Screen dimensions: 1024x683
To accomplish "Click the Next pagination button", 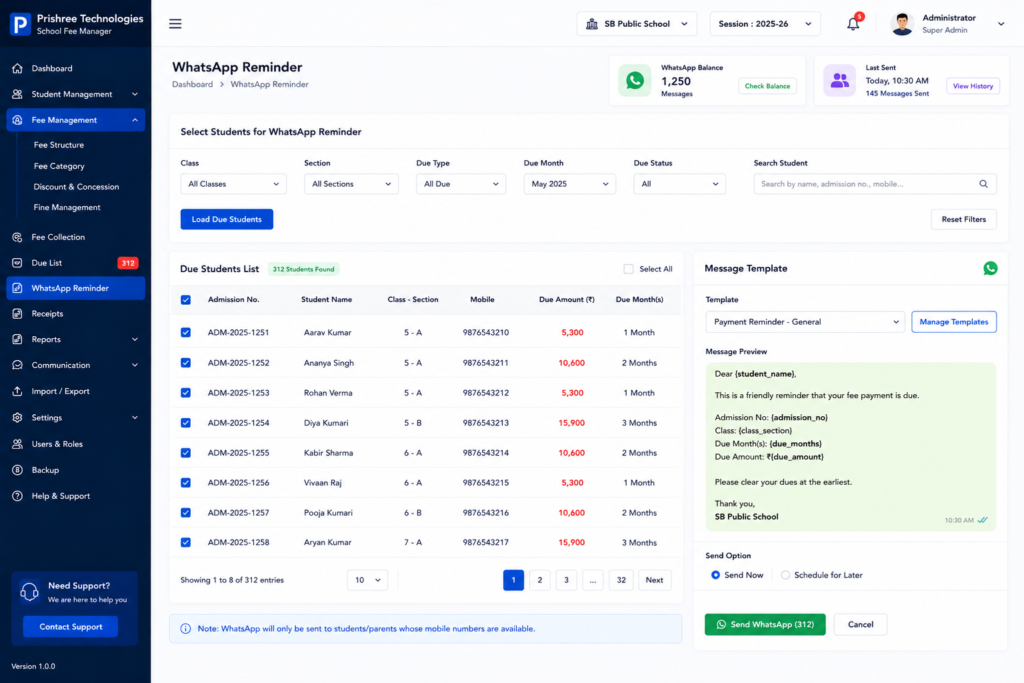I will [654, 580].
